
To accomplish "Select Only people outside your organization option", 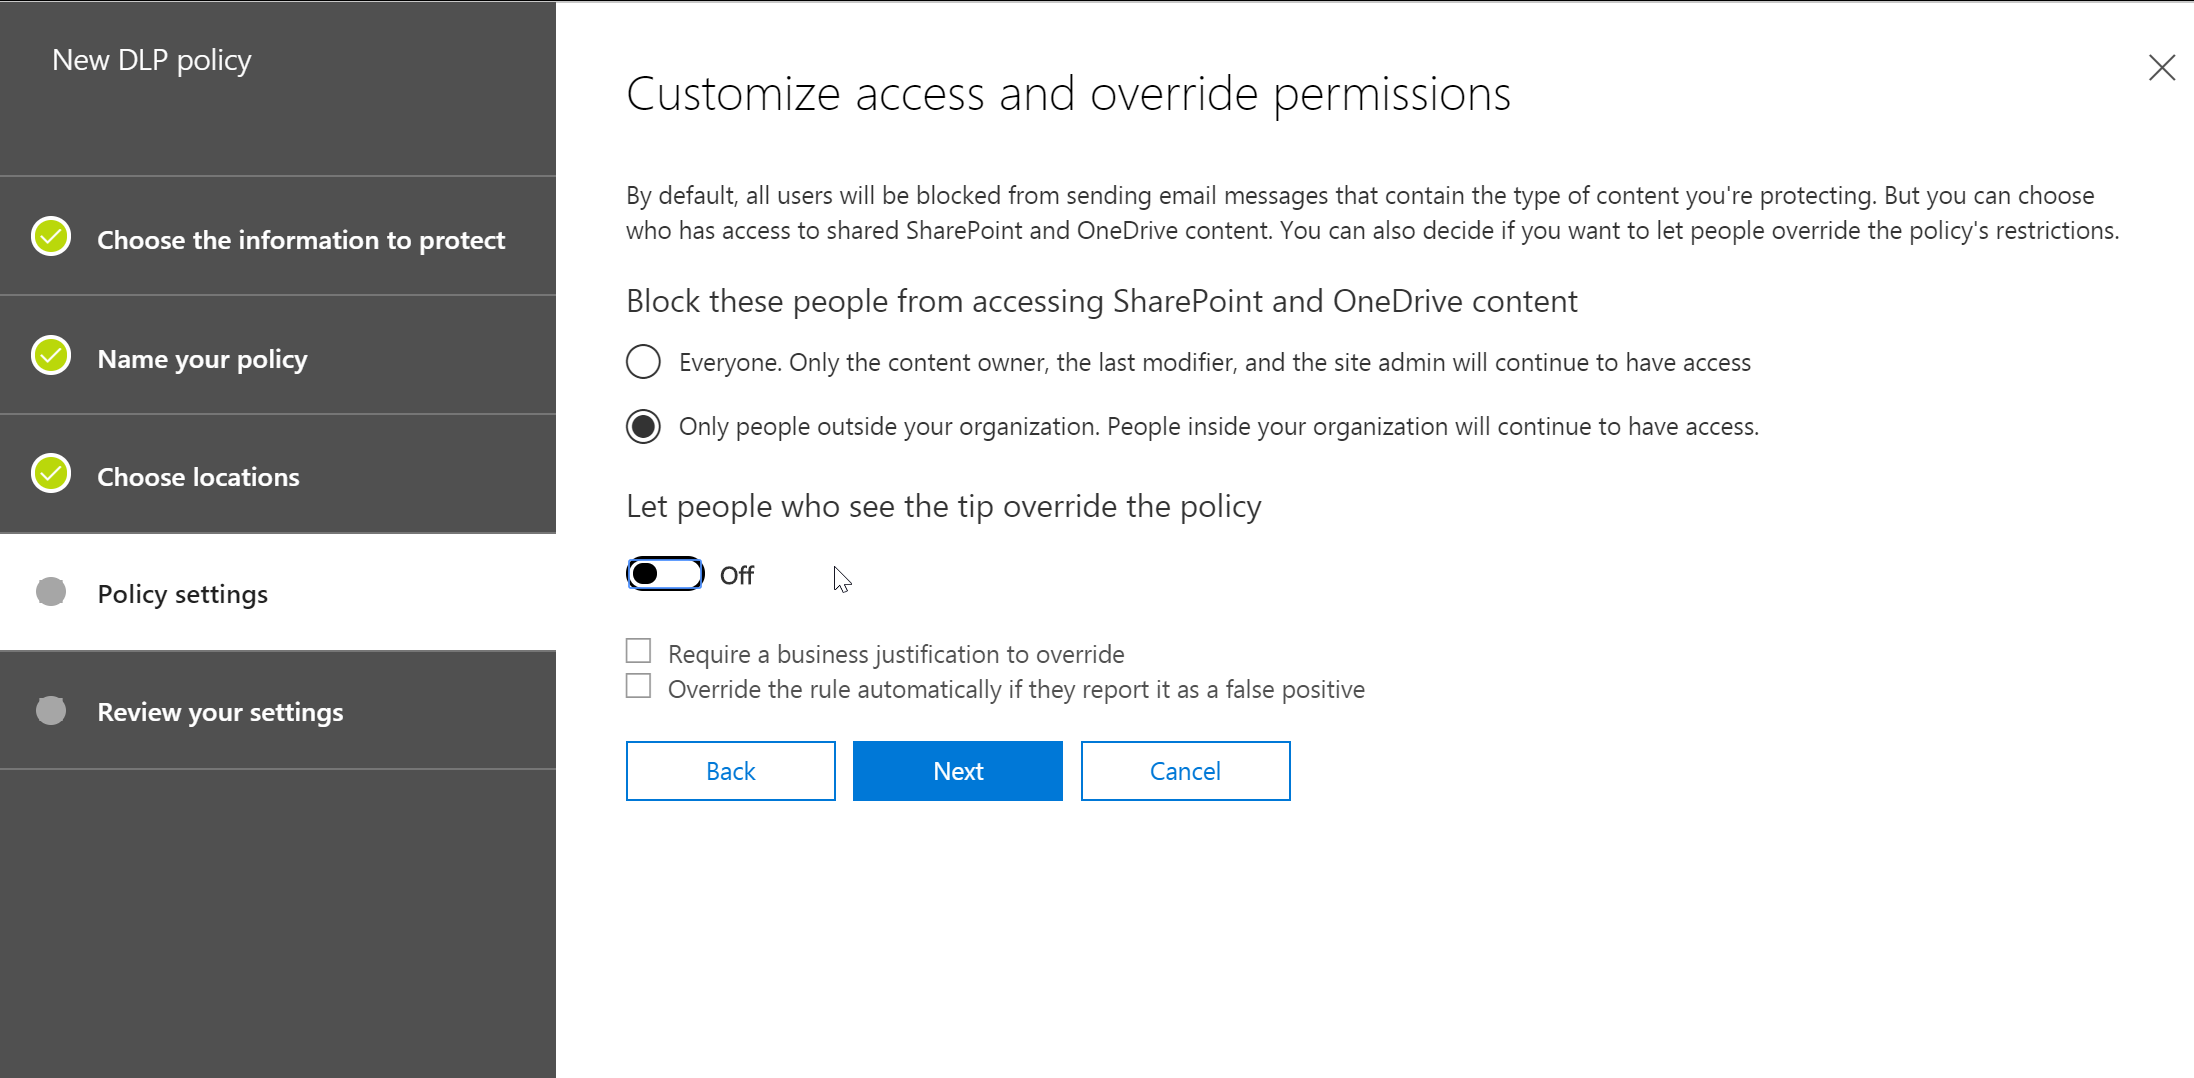I will [643, 427].
